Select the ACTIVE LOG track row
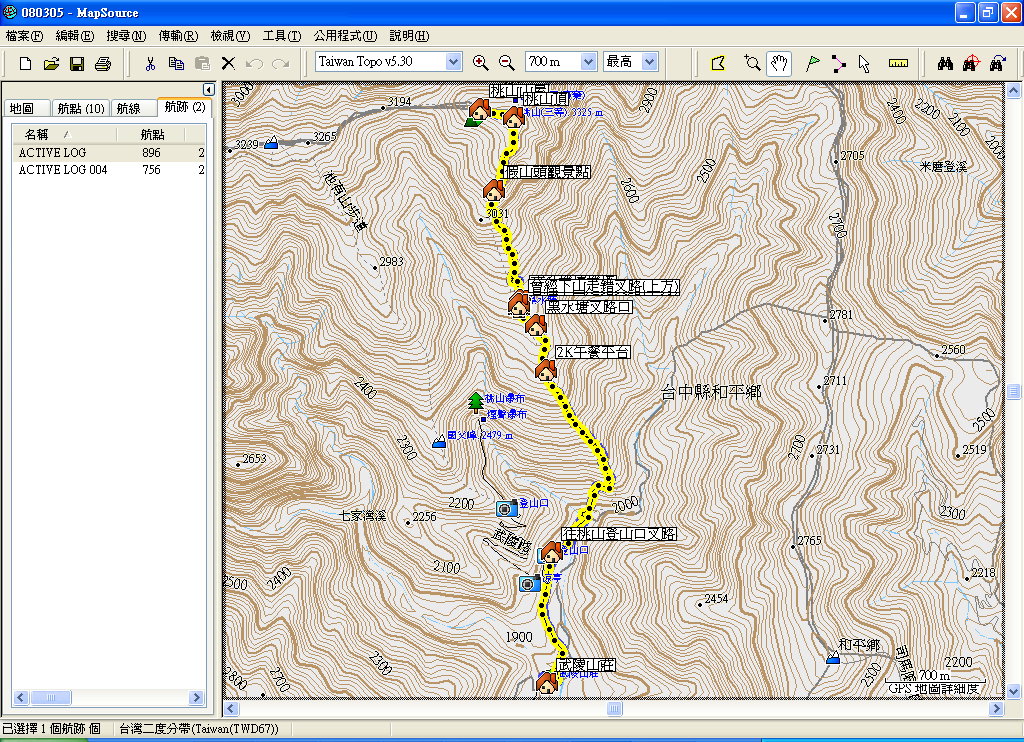Screen dimensions: 1024x742 [108, 152]
